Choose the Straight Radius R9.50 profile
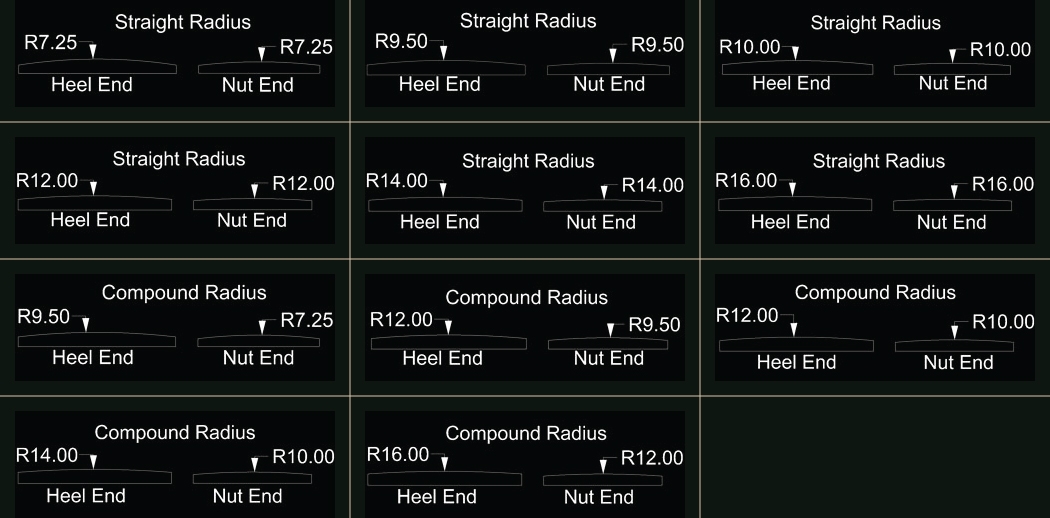 [525, 54]
